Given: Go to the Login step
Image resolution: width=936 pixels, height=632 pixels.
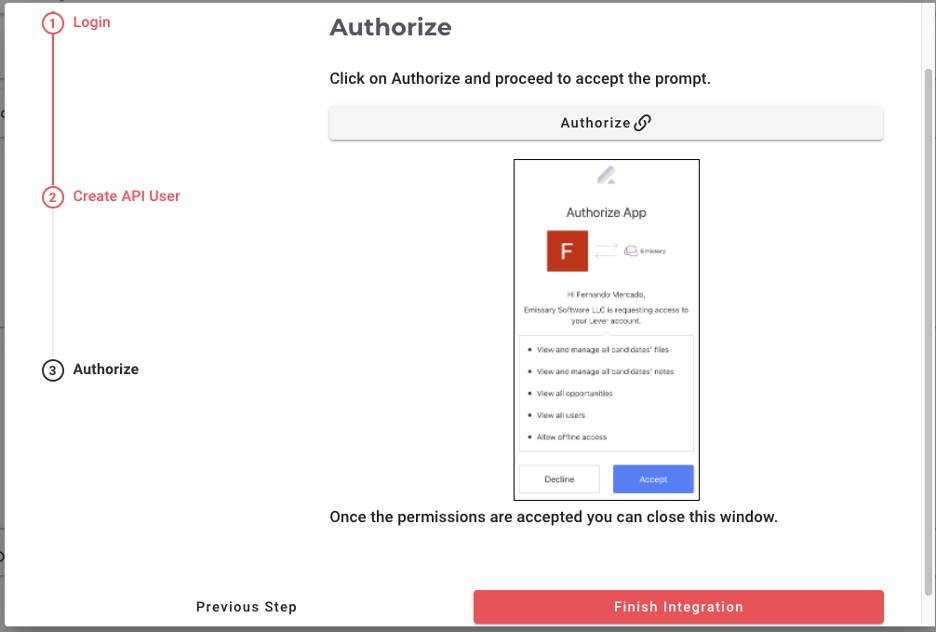Looking at the screenshot, I should pyautogui.click(x=92, y=22).
